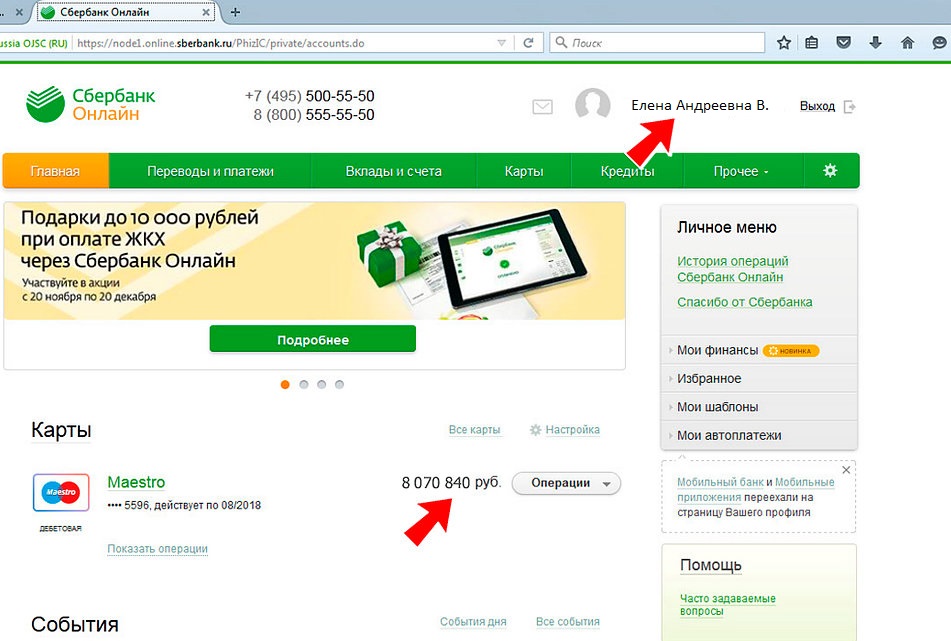Expand Мои автоплатежи section

coord(729,435)
